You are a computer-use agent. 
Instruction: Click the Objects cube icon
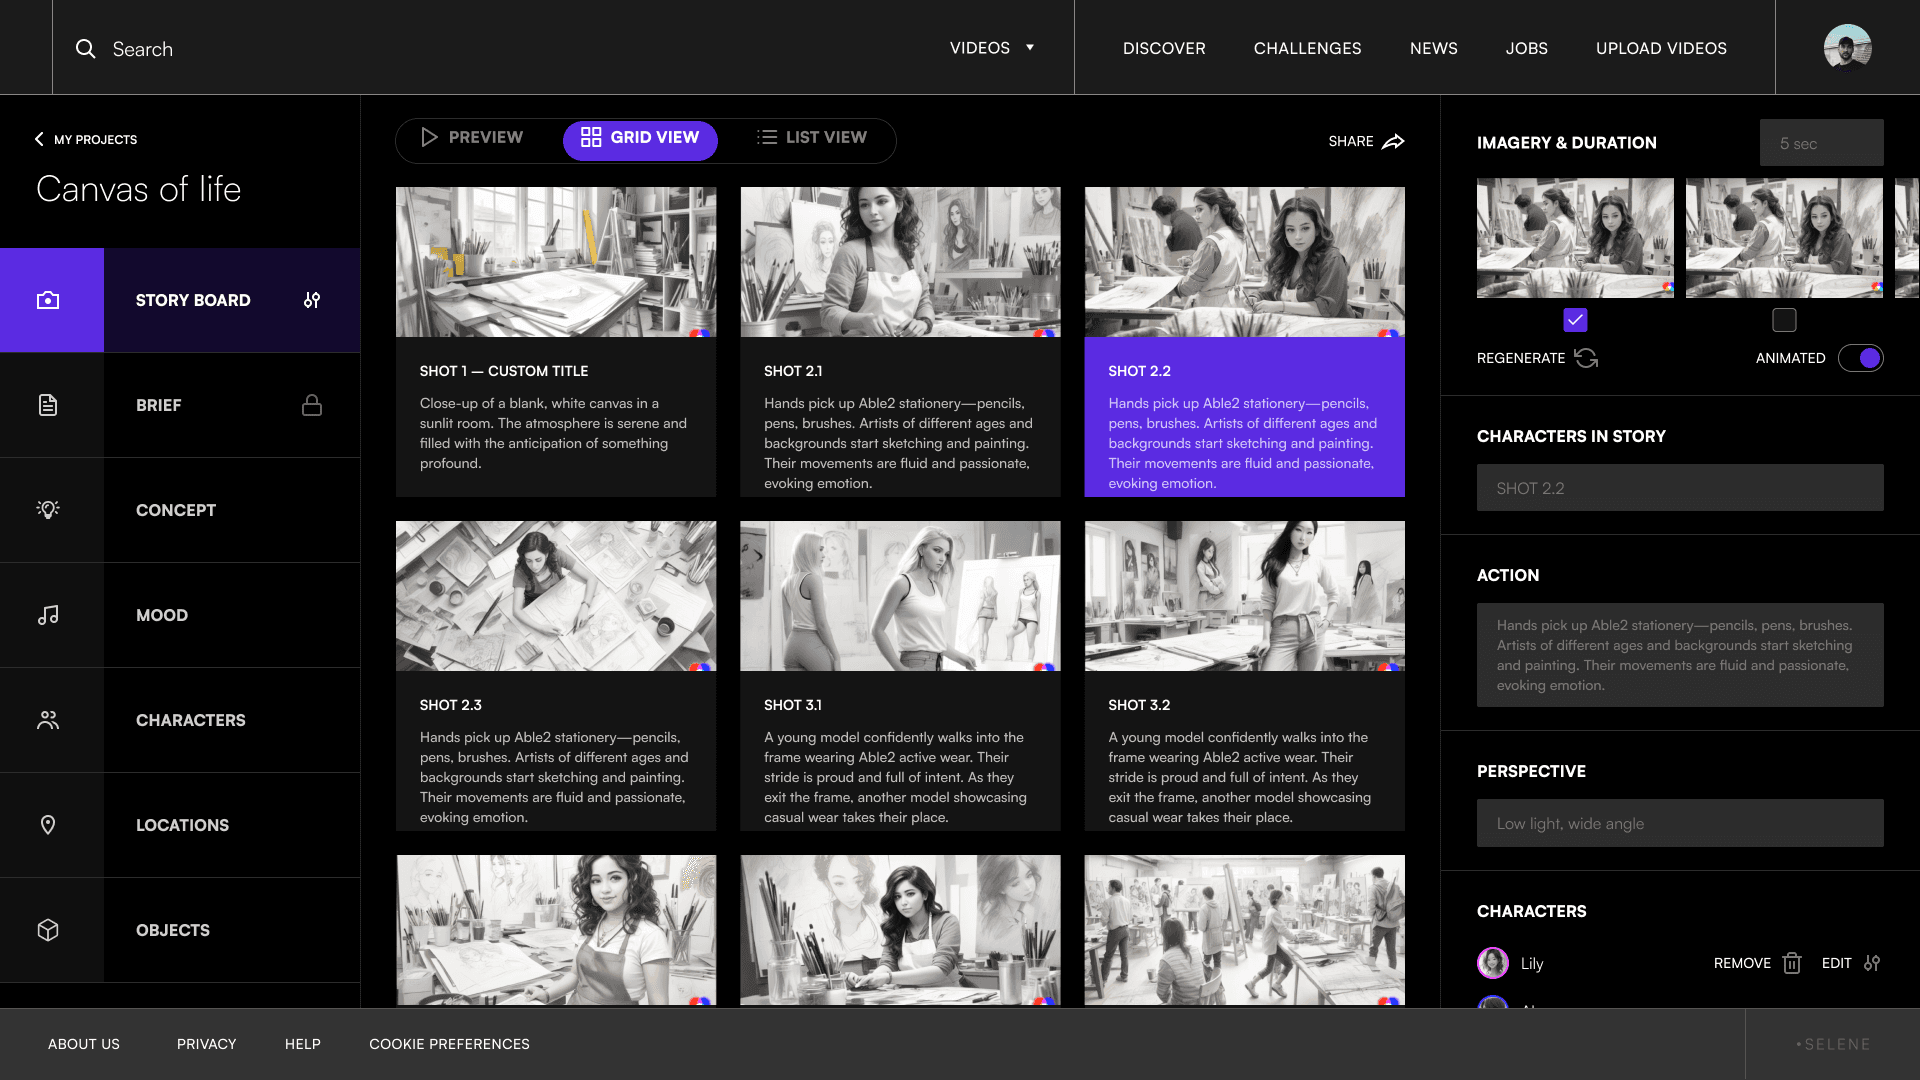48,930
